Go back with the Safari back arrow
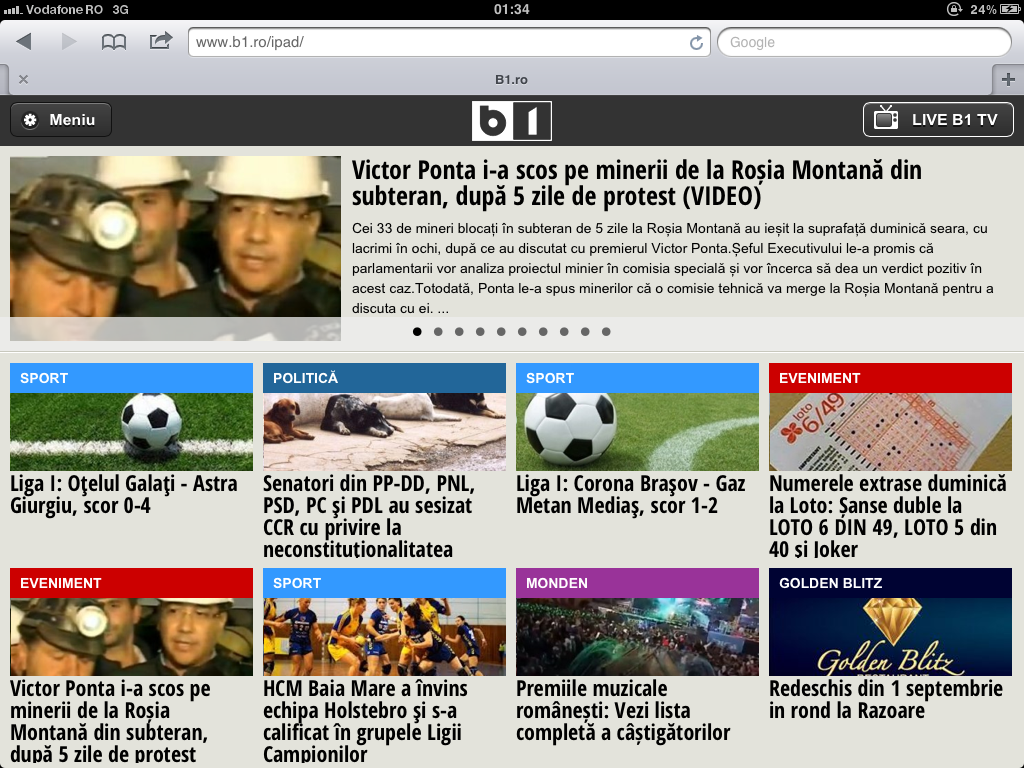Screen dimensions: 1024x768 pyautogui.click(x=24, y=42)
